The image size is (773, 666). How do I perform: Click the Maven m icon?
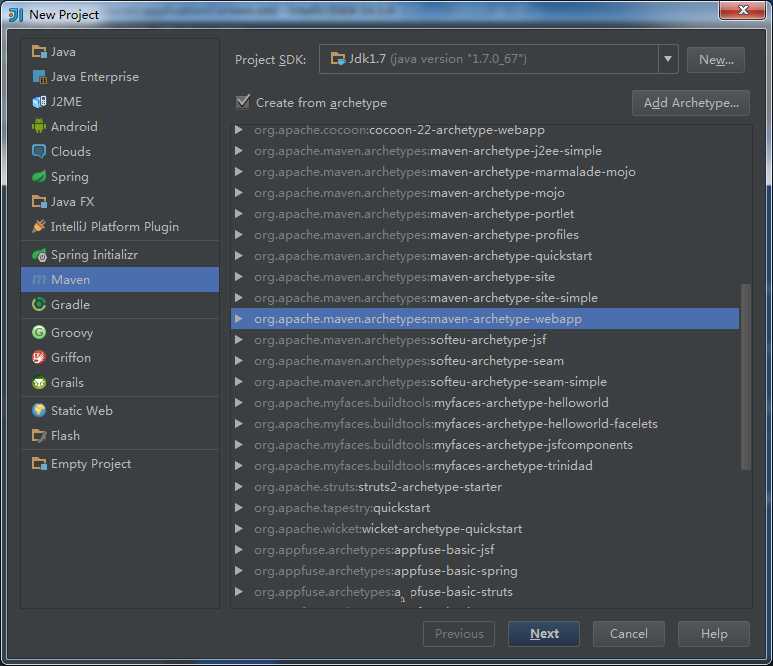click(39, 280)
